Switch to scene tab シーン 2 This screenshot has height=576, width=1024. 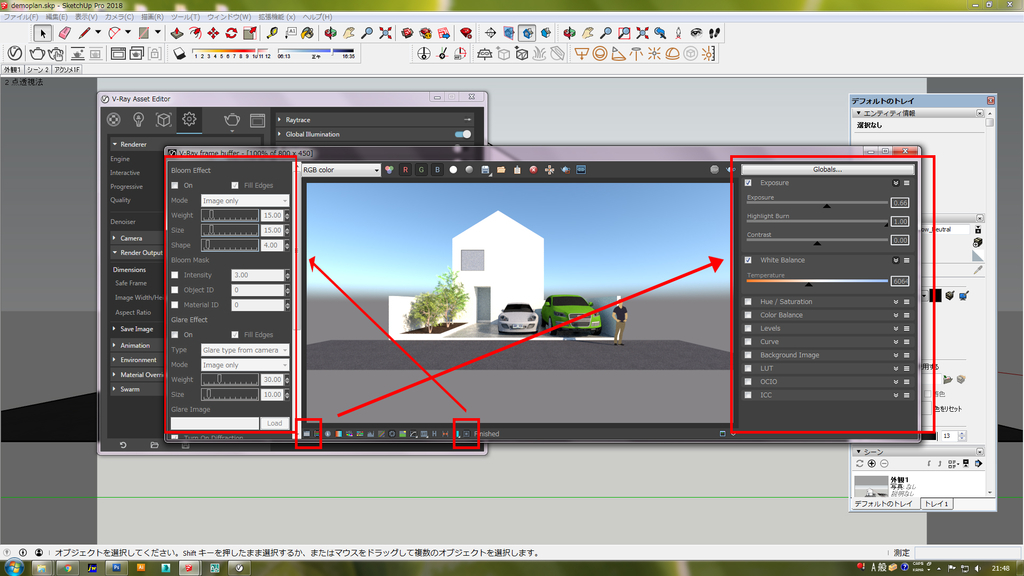click(38, 69)
